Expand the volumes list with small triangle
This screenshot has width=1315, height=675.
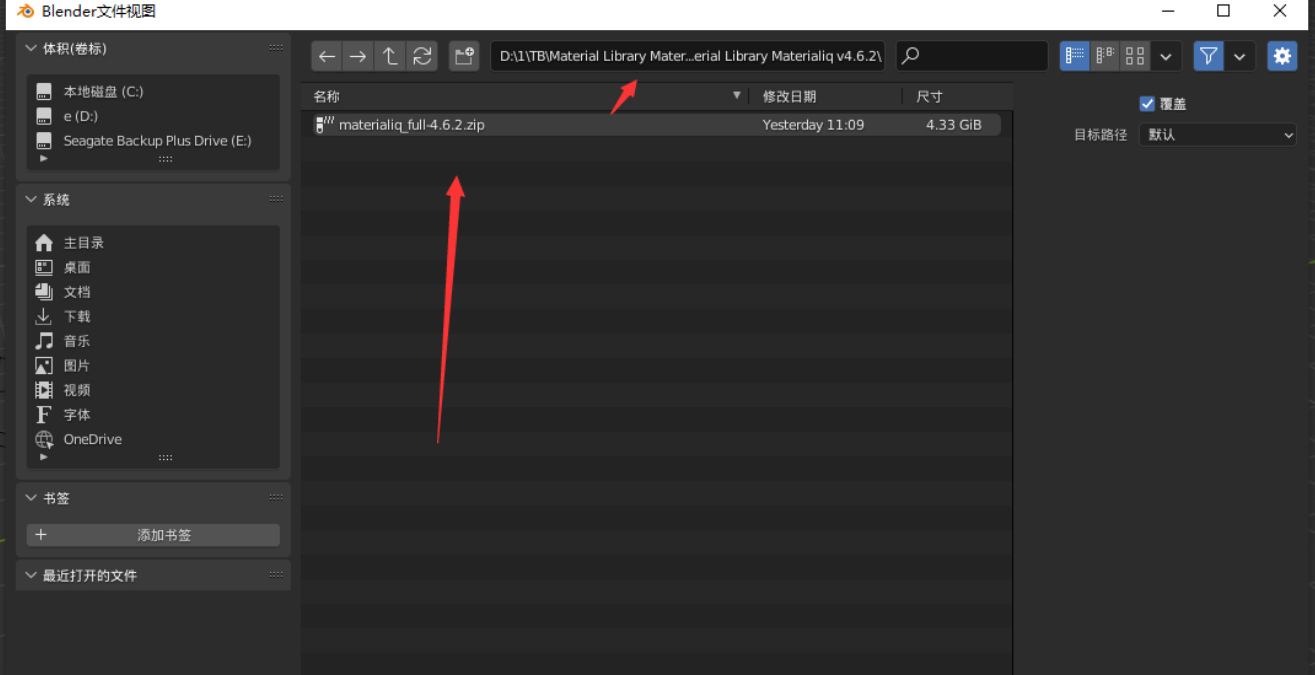coord(43,158)
